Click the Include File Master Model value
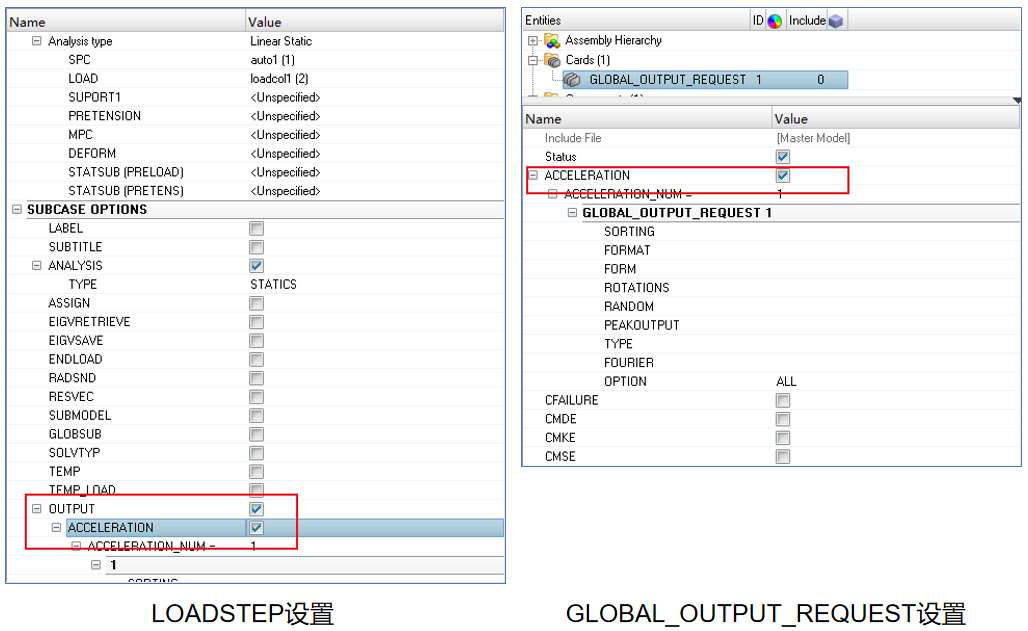The width and height of the screenshot is (1028, 631). 813,138
